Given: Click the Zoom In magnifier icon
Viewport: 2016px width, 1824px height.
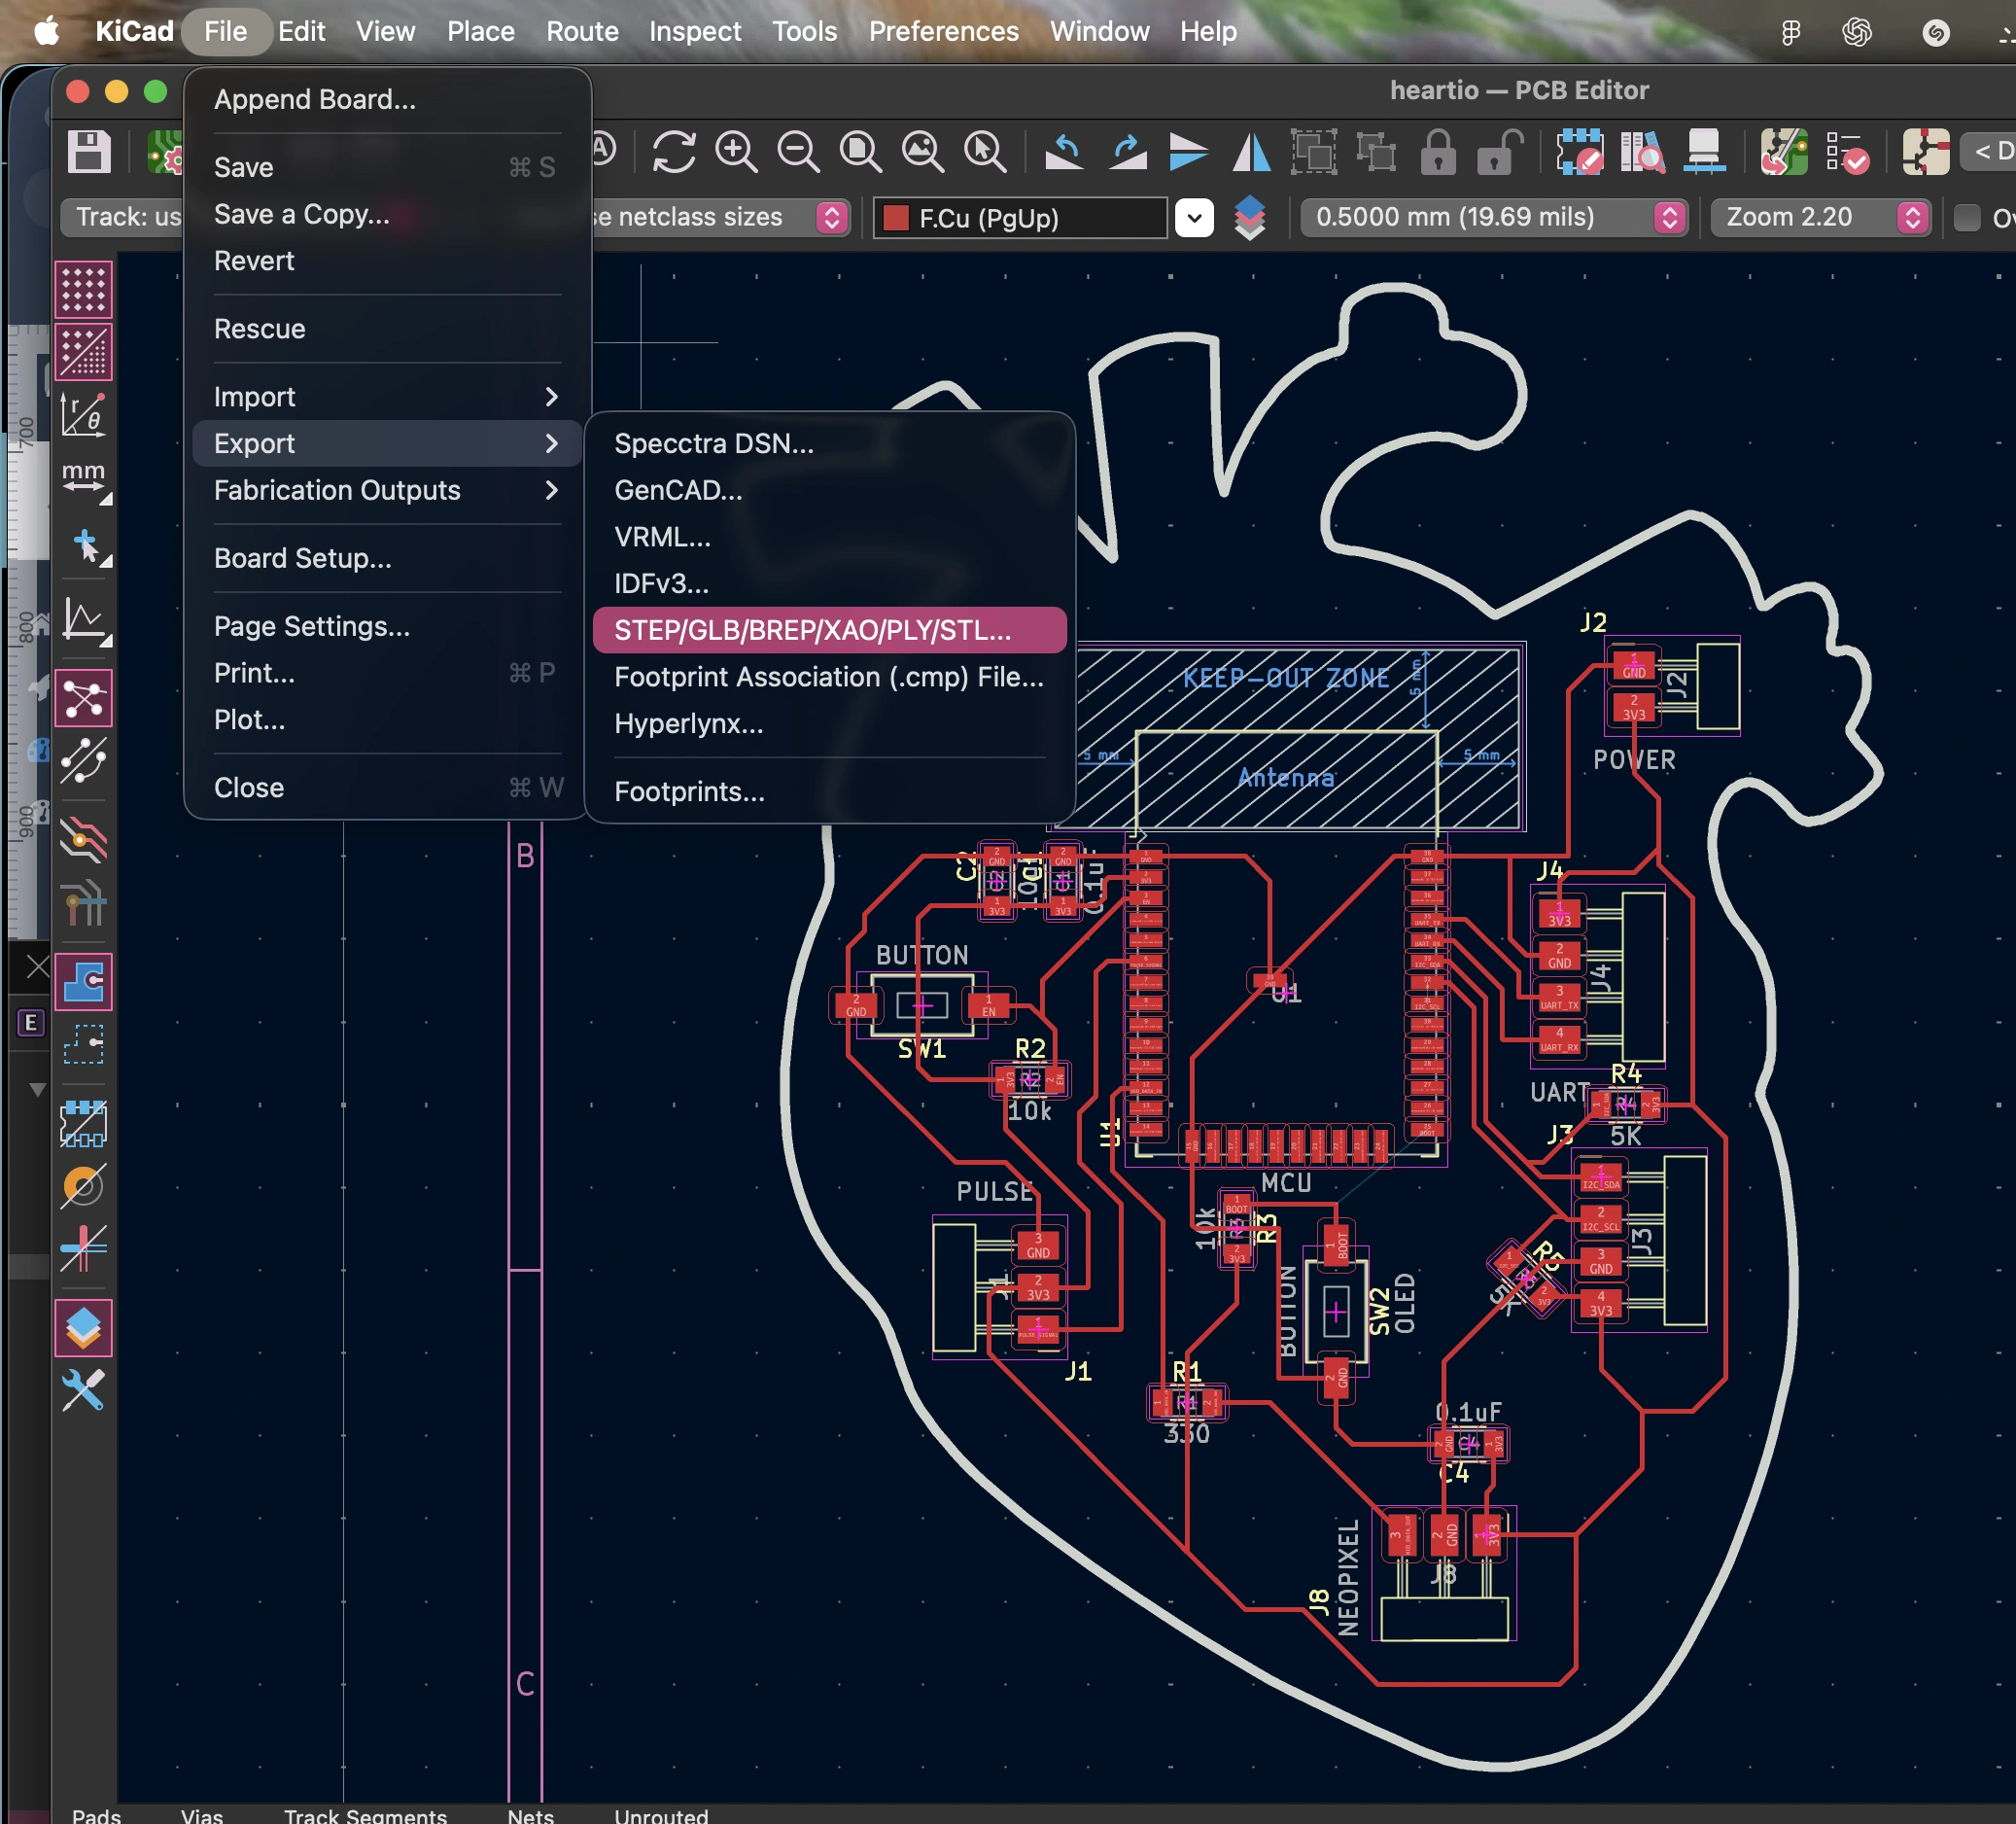Looking at the screenshot, I should [736, 152].
